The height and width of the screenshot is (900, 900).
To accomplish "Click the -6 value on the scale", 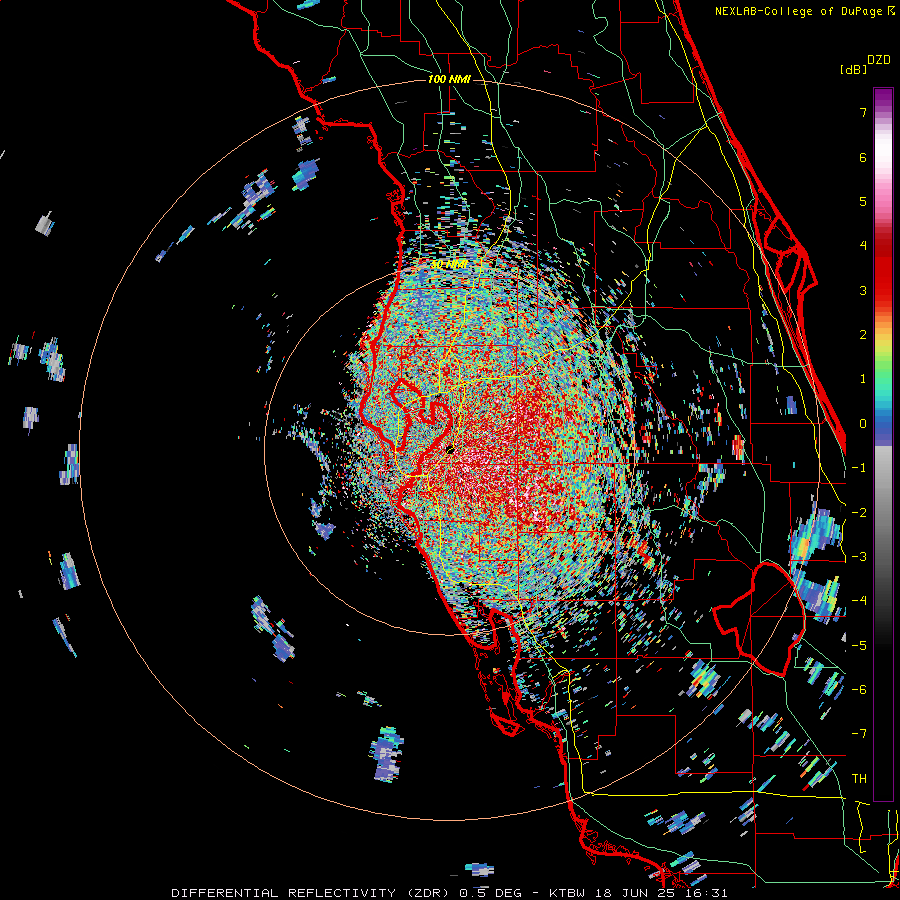I will (859, 690).
